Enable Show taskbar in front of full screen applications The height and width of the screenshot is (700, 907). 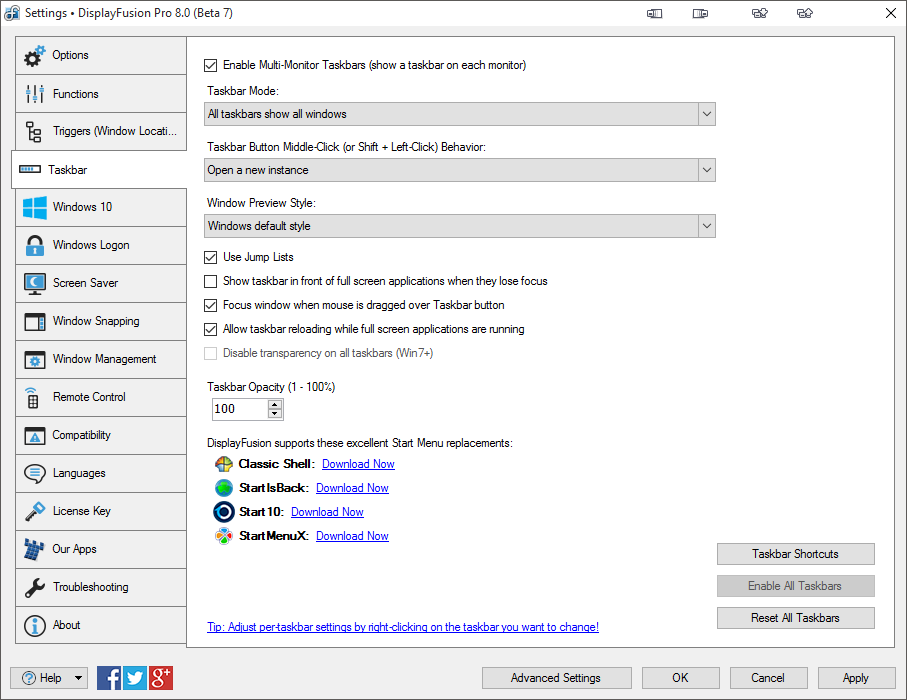210,281
